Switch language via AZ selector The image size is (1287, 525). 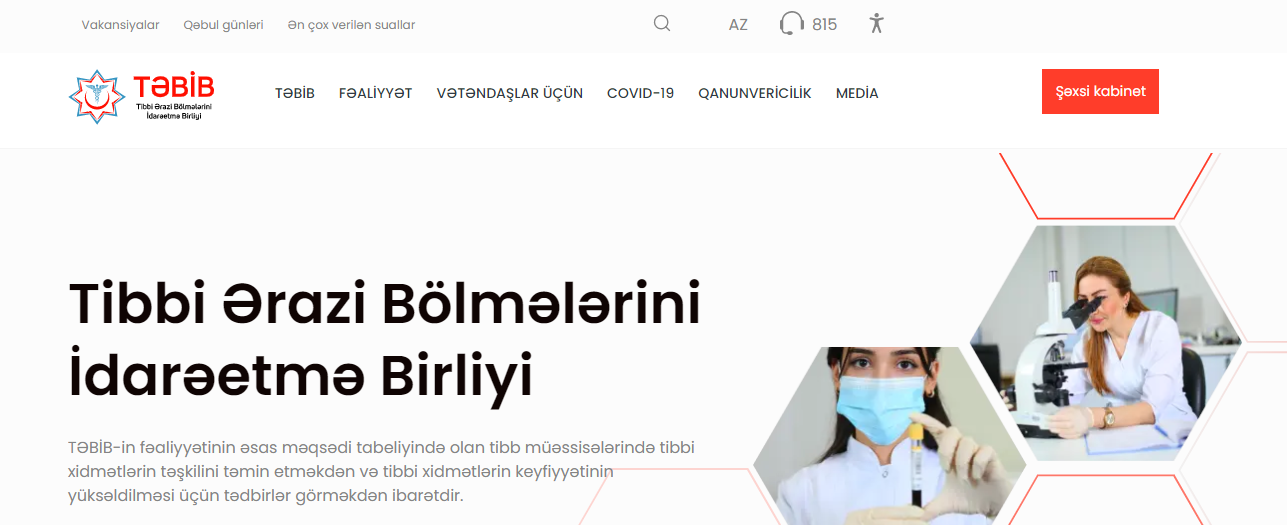(x=738, y=25)
